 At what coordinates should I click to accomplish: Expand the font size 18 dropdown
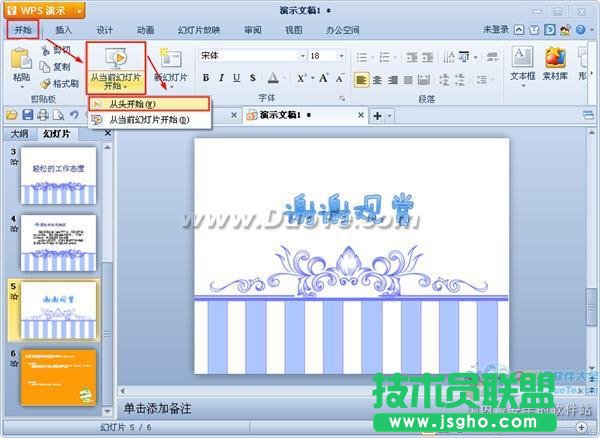tap(341, 56)
